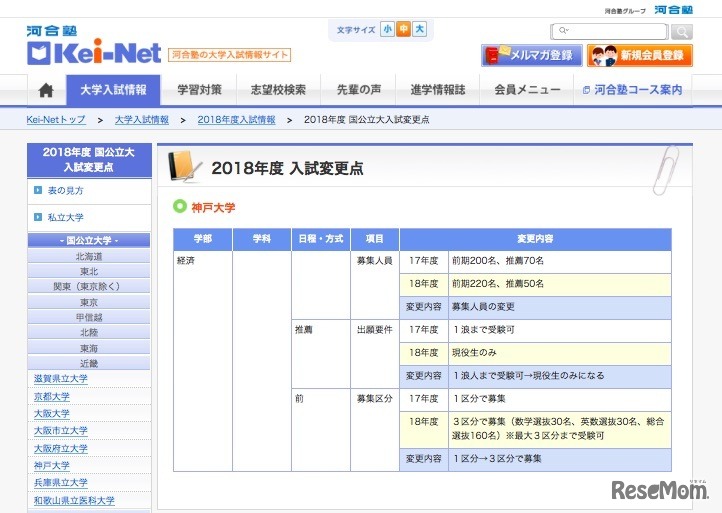Click 学部 column header
Screen dimensions: 722x513
(x=203, y=239)
